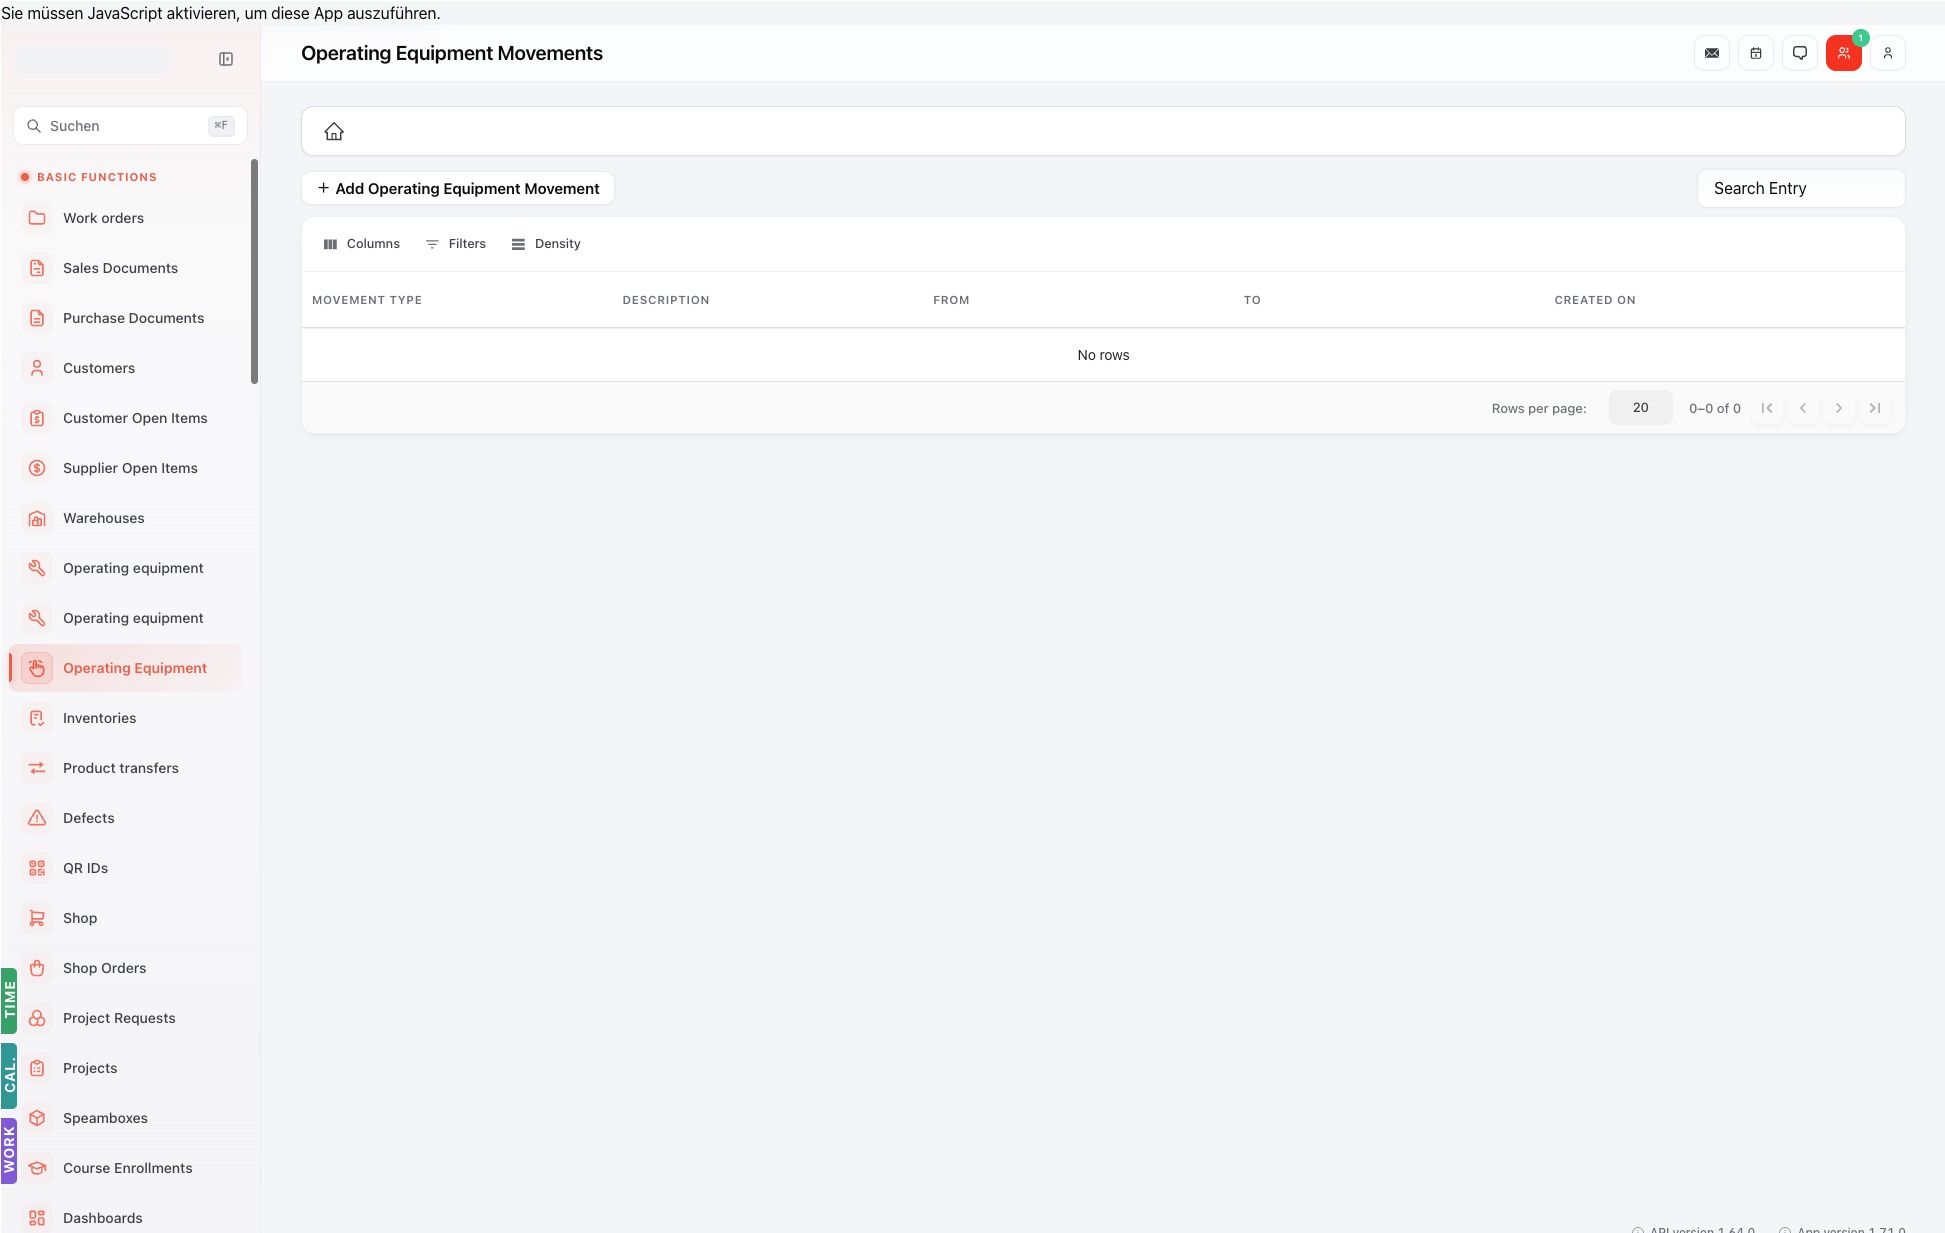Click the Shop Orders bag icon
The image size is (1945, 1233).
pyautogui.click(x=37, y=968)
